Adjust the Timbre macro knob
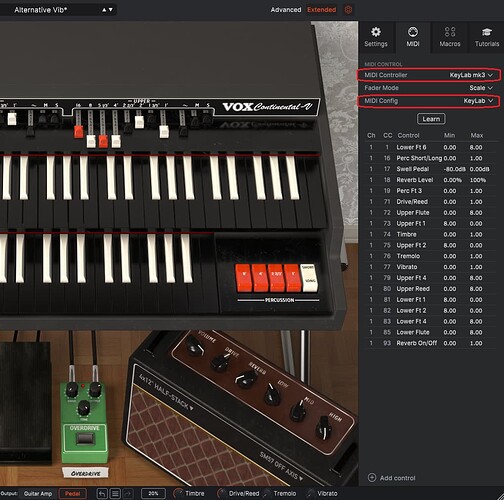The height and width of the screenshot is (500, 504). click(x=179, y=494)
